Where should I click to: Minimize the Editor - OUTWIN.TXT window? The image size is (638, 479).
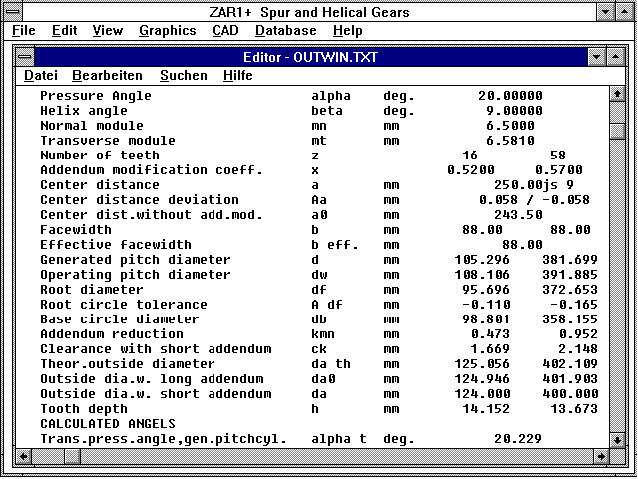tap(599, 56)
